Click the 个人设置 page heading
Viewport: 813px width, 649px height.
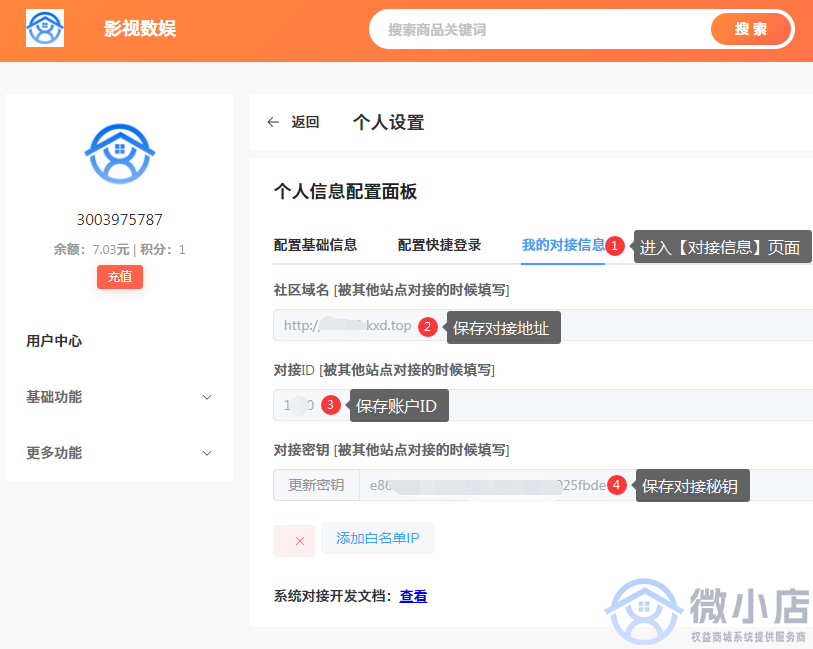(388, 123)
